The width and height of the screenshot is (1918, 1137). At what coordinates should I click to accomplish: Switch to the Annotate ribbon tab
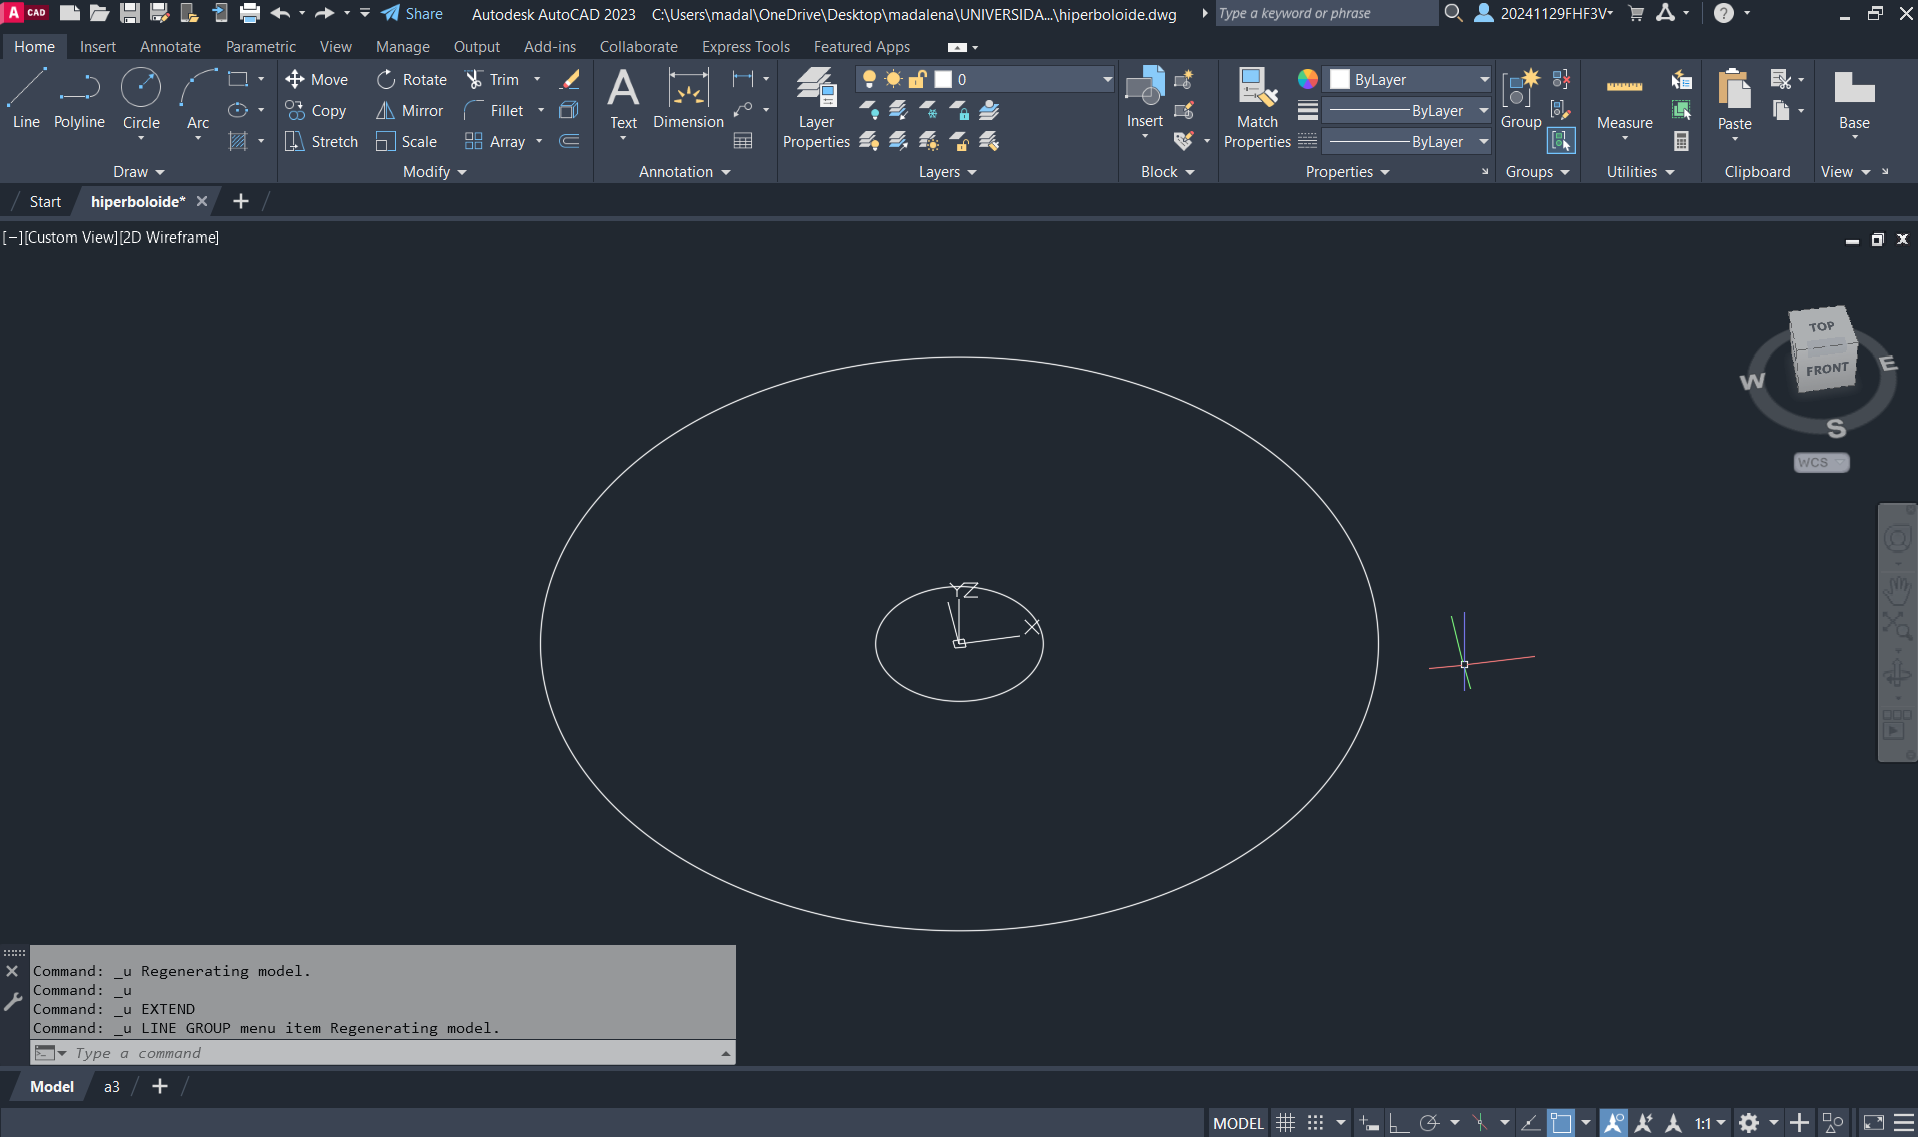coord(170,47)
